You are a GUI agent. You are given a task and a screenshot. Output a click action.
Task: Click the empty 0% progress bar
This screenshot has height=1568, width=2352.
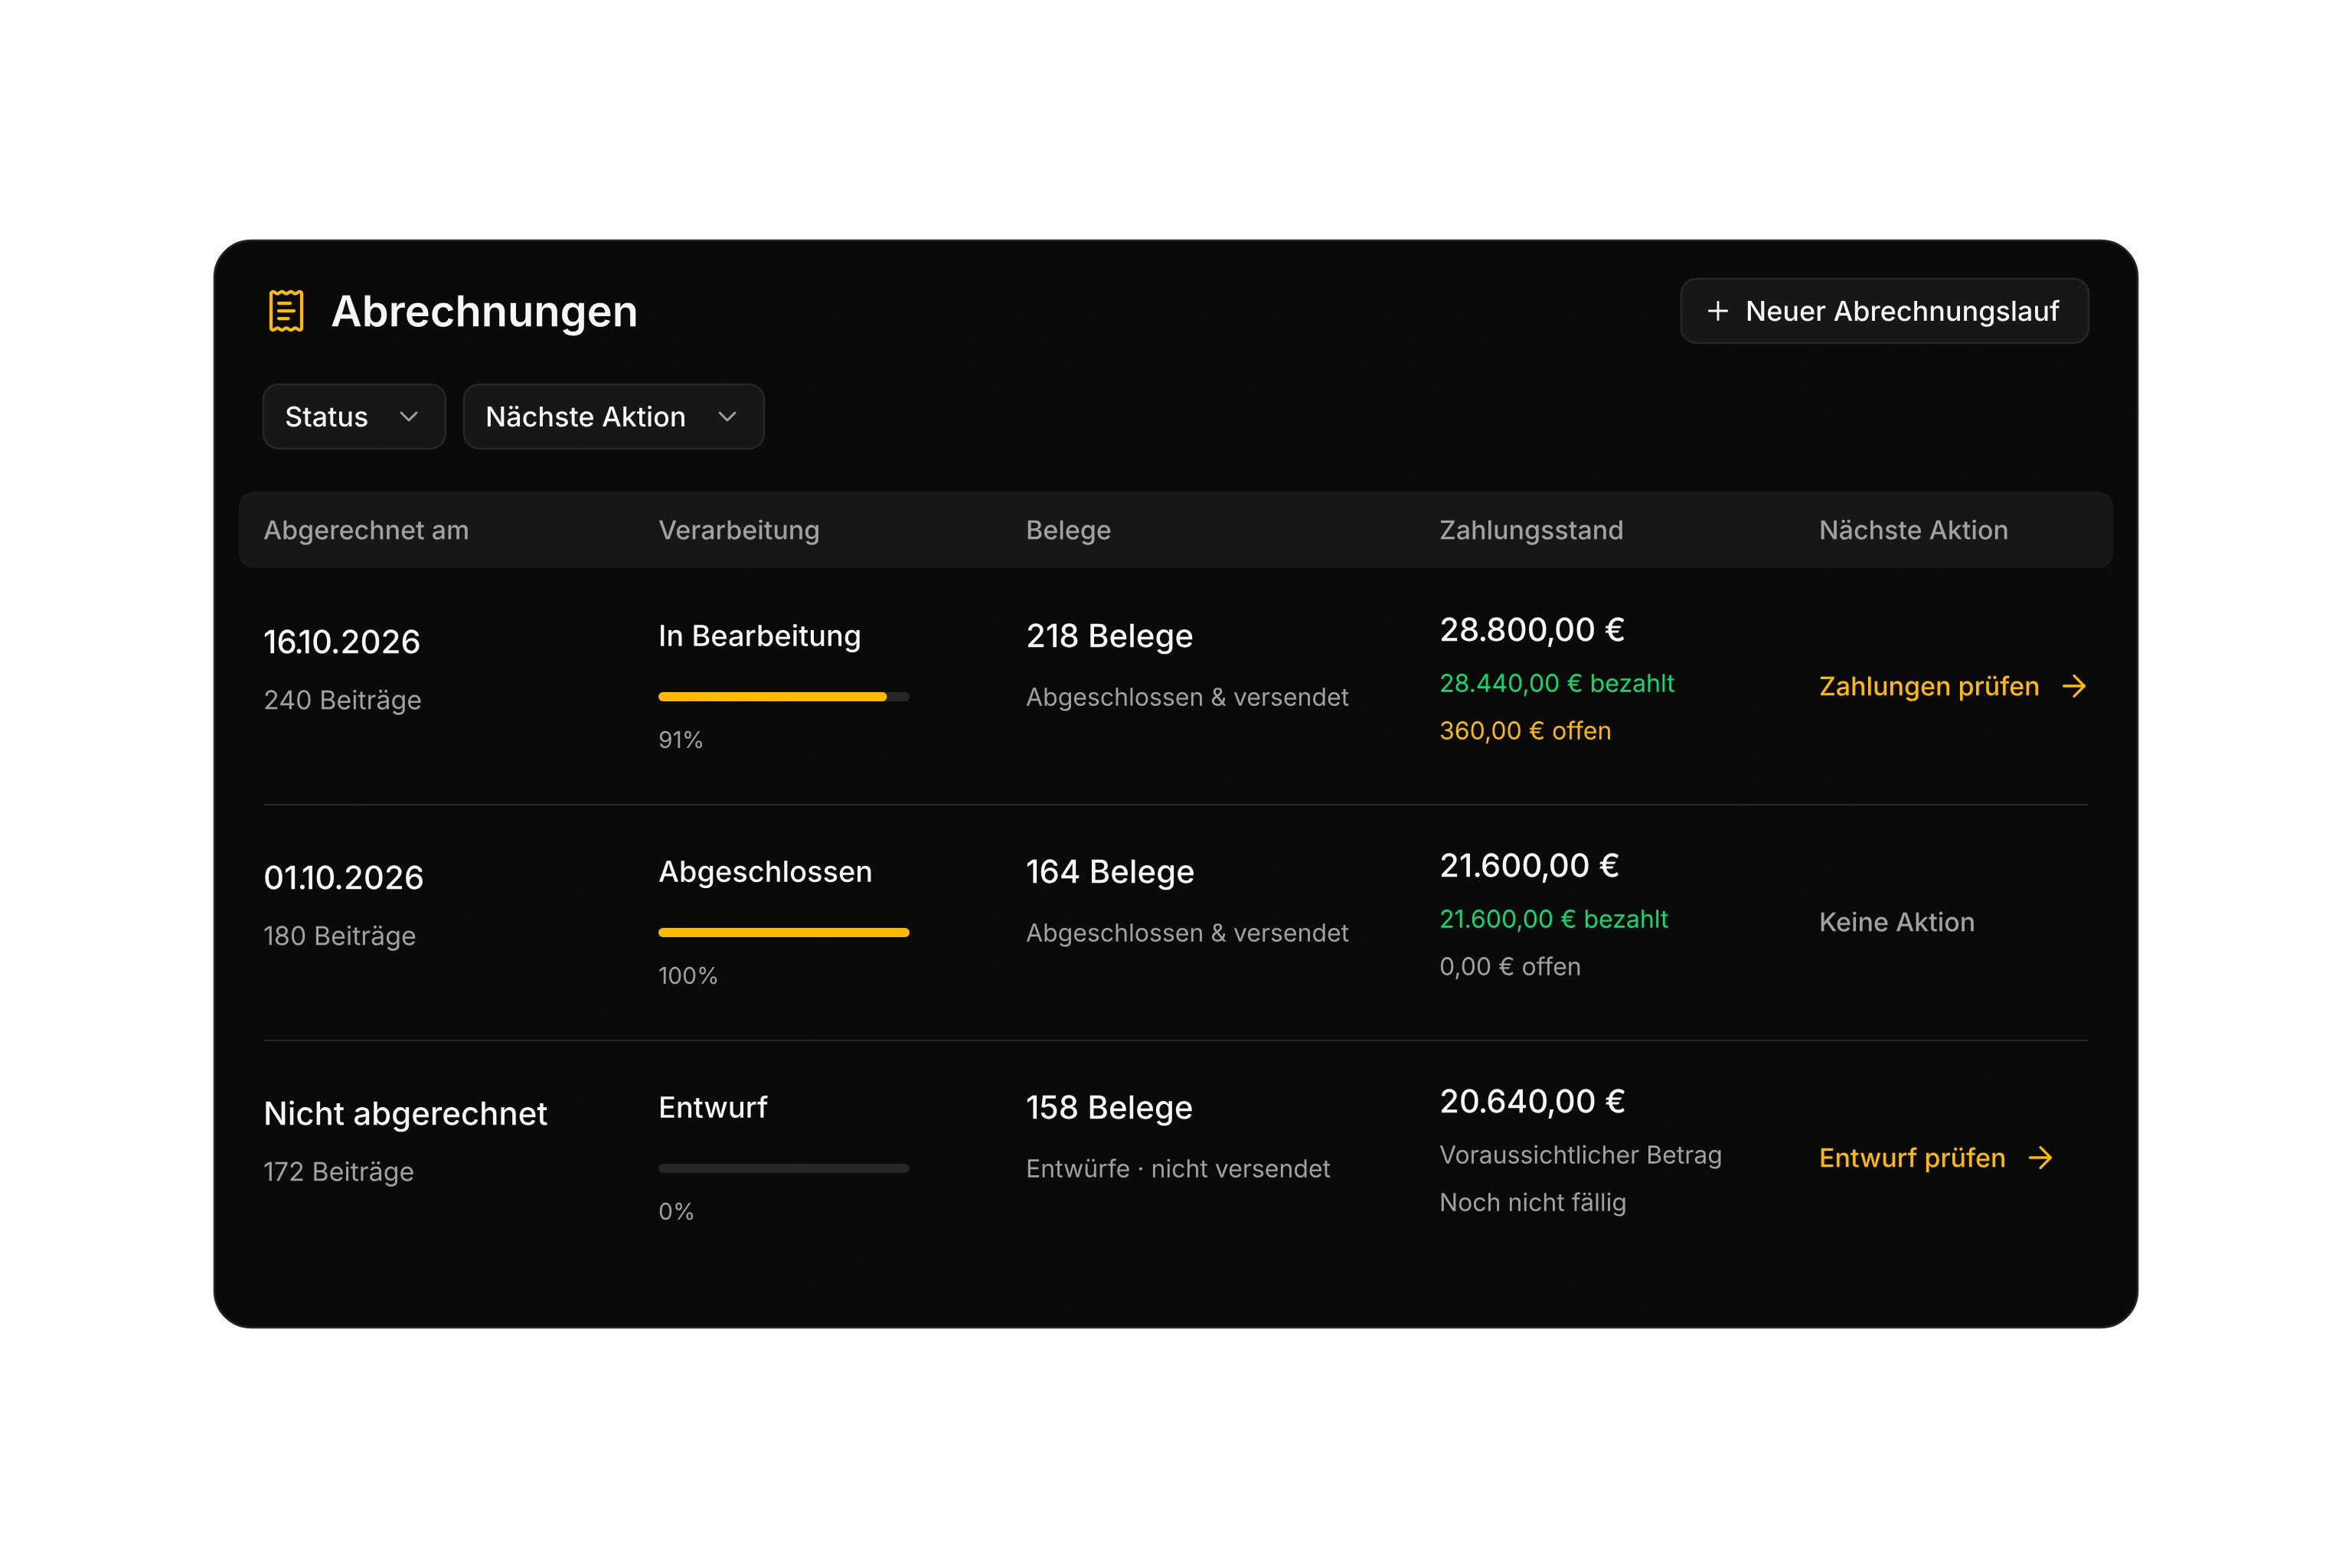[x=783, y=1168]
